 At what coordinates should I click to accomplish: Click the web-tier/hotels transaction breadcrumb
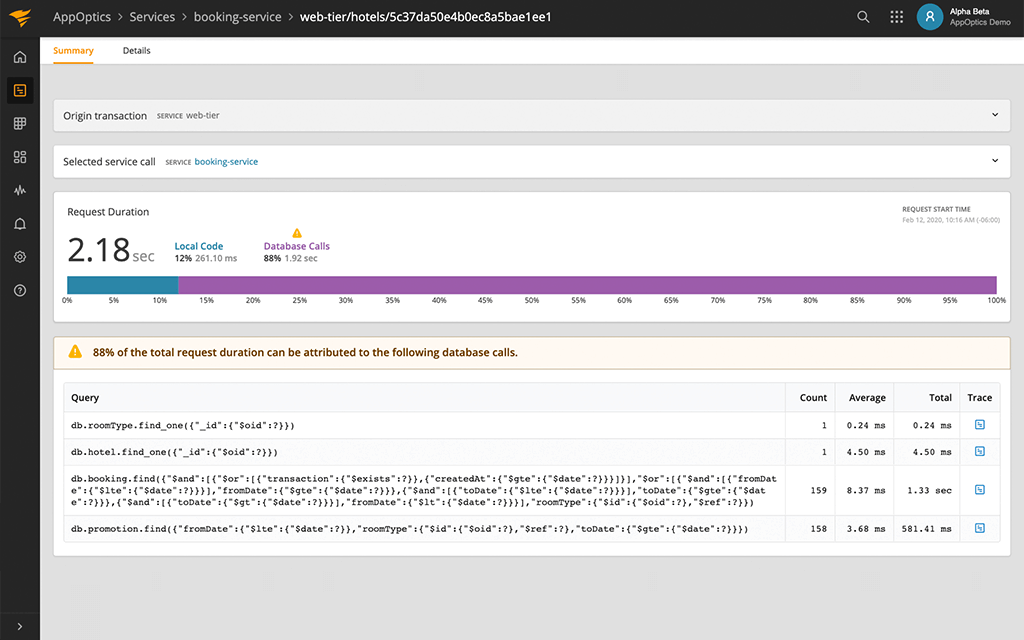click(426, 17)
